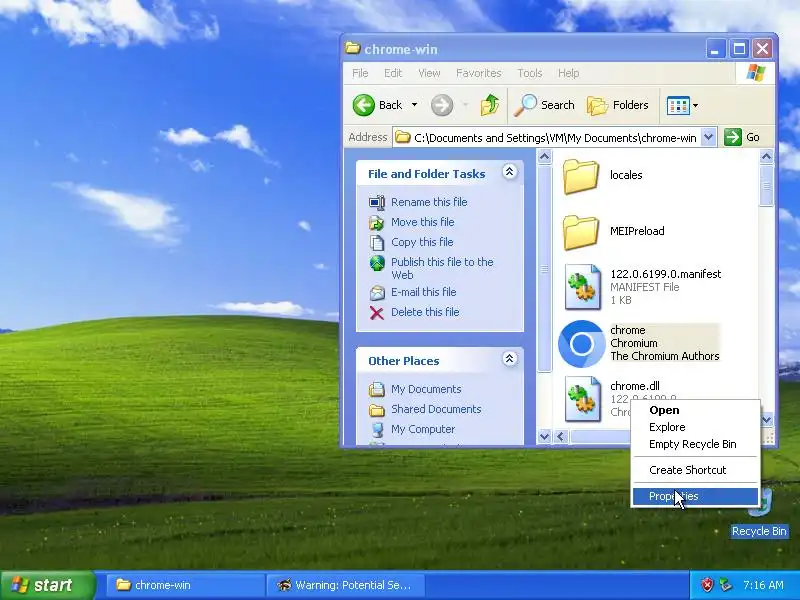Select the chrome.dll file icon
The width and height of the screenshot is (800, 600).
(x=583, y=399)
